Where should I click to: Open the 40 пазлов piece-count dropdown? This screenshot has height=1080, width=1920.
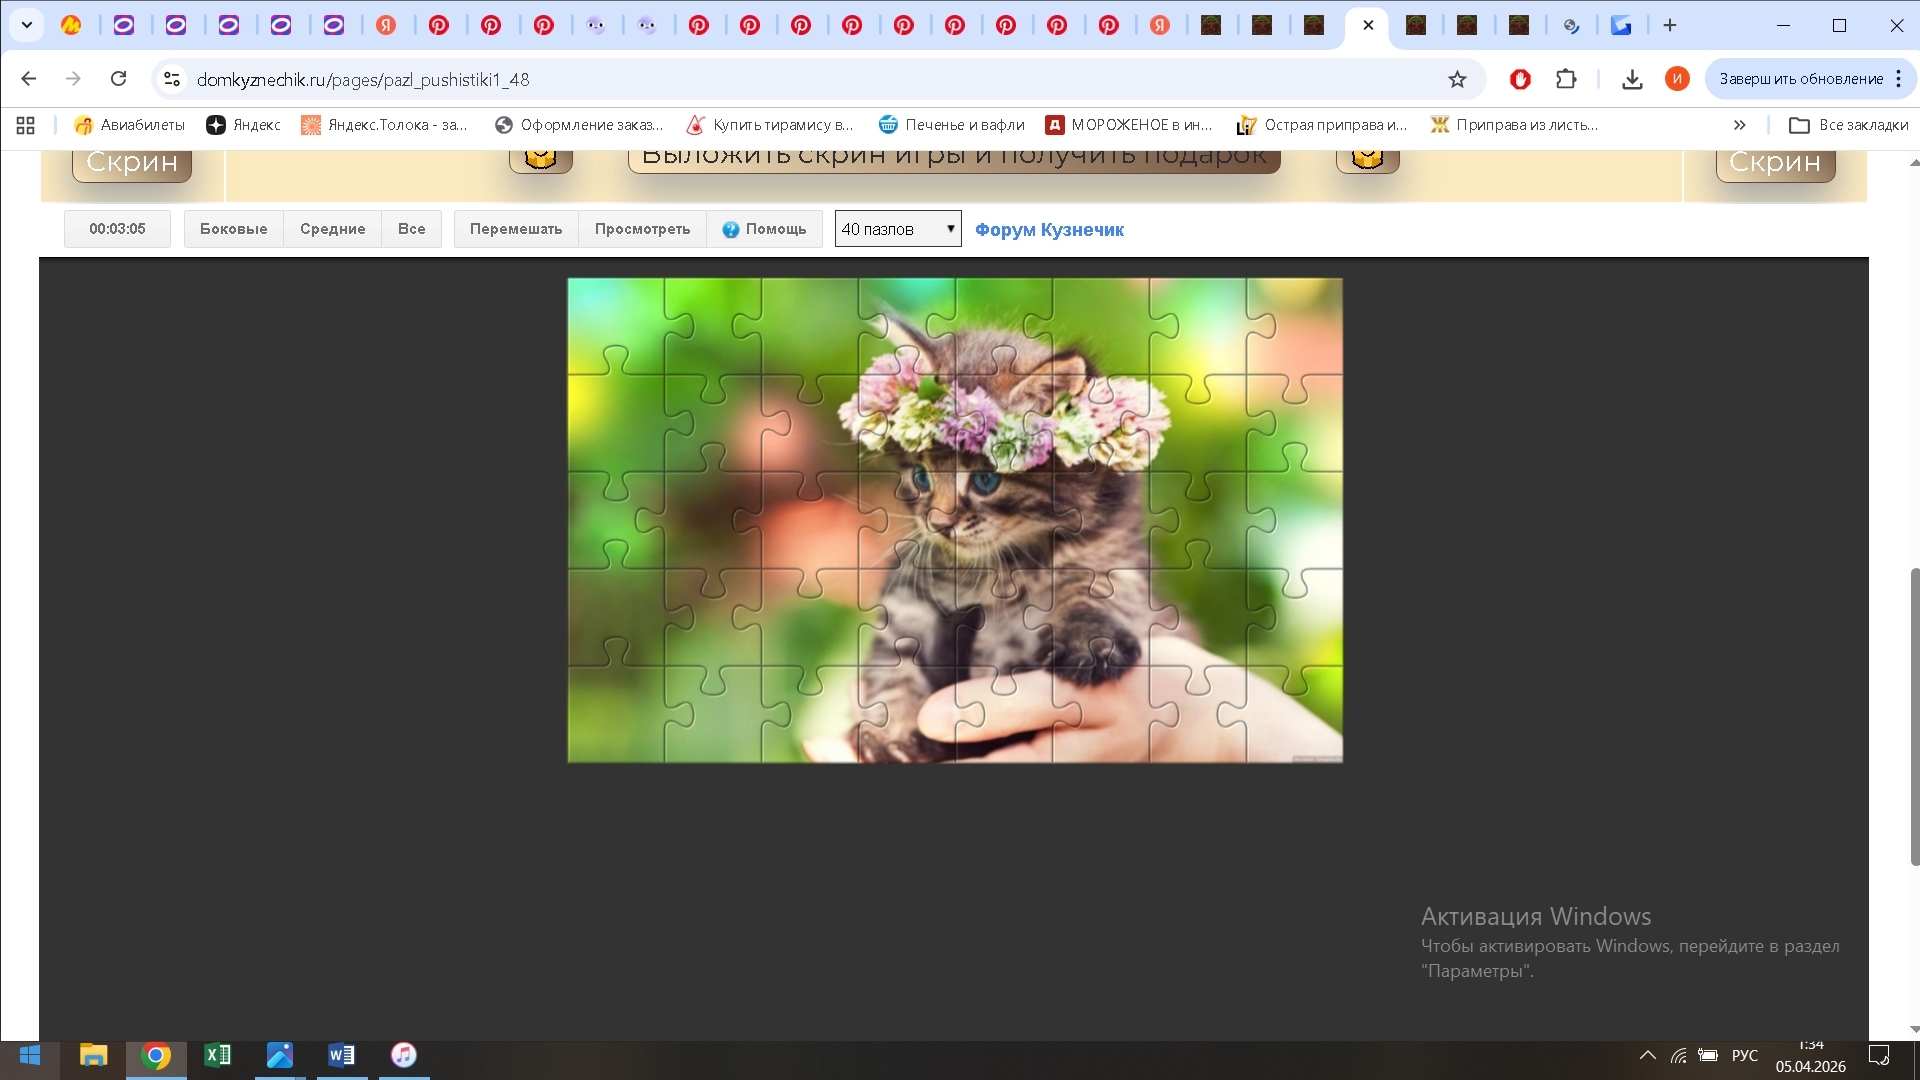click(897, 229)
